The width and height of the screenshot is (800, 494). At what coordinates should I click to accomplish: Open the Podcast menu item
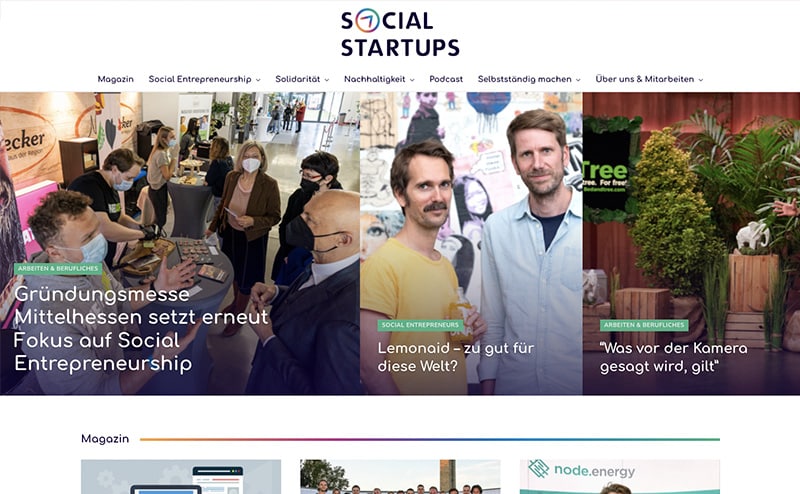click(446, 79)
